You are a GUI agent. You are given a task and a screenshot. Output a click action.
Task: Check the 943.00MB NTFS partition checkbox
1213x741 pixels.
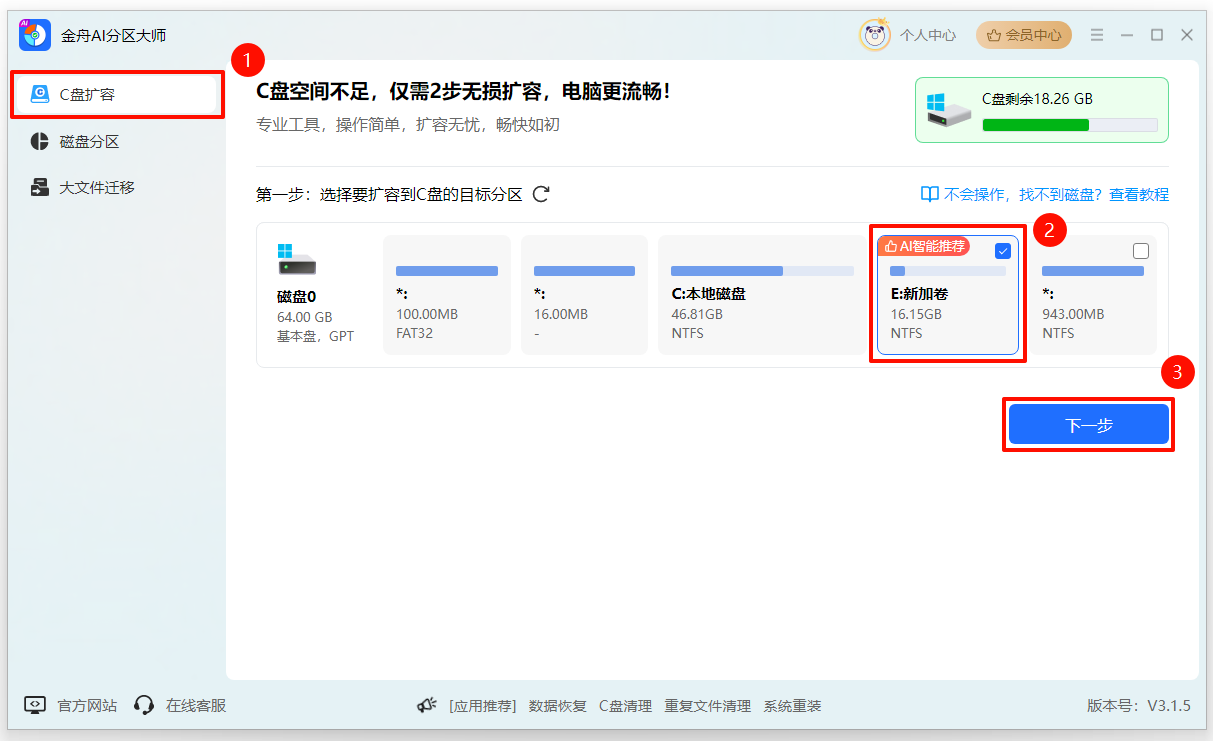[1141, 251]
